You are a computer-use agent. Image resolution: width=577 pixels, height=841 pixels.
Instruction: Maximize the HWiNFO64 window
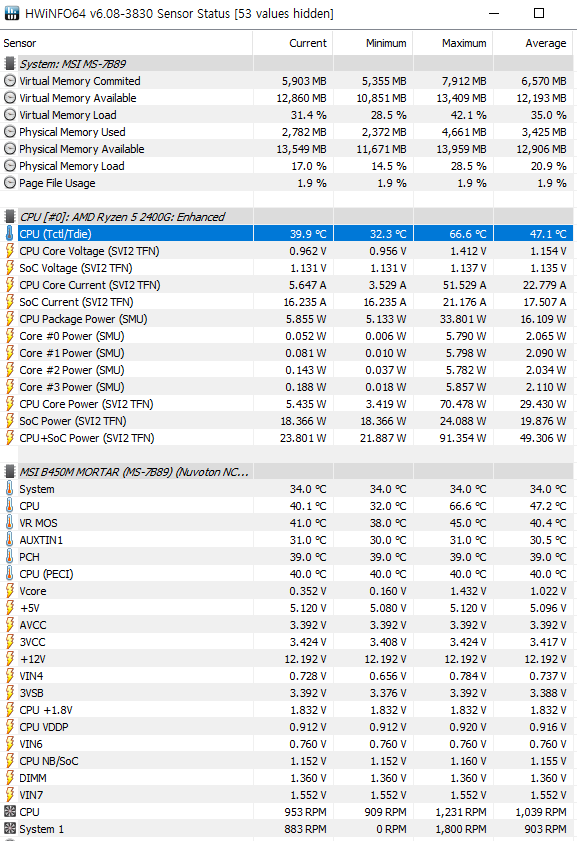click(x=539, y=13)
